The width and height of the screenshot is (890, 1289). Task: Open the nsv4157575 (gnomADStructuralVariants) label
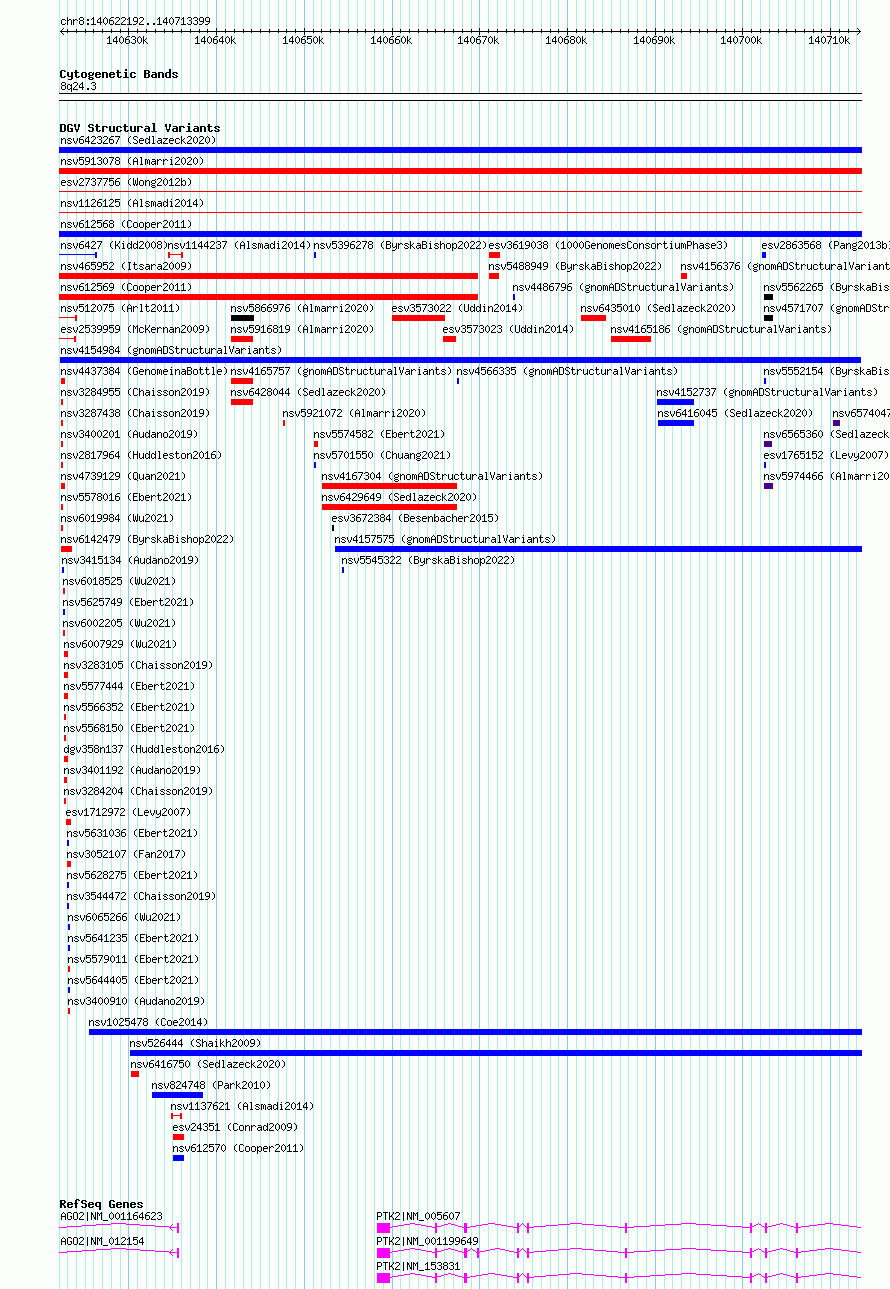click(445, 539)
